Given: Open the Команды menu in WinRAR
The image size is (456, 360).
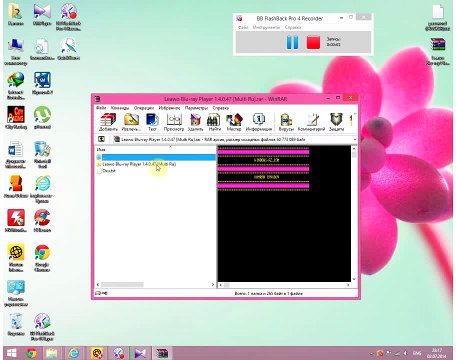Looking at the screenshot, I should (120, 108).
